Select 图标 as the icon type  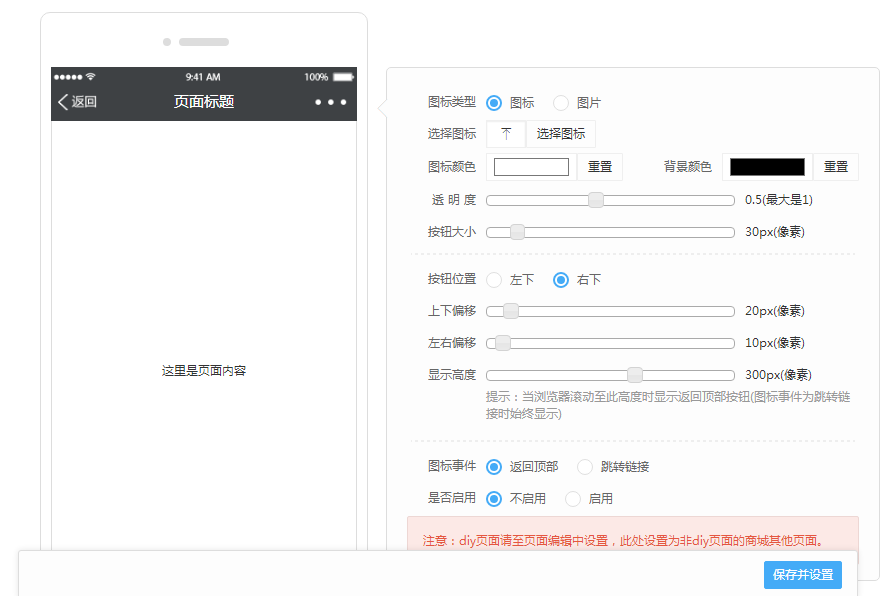pos(494,103)
